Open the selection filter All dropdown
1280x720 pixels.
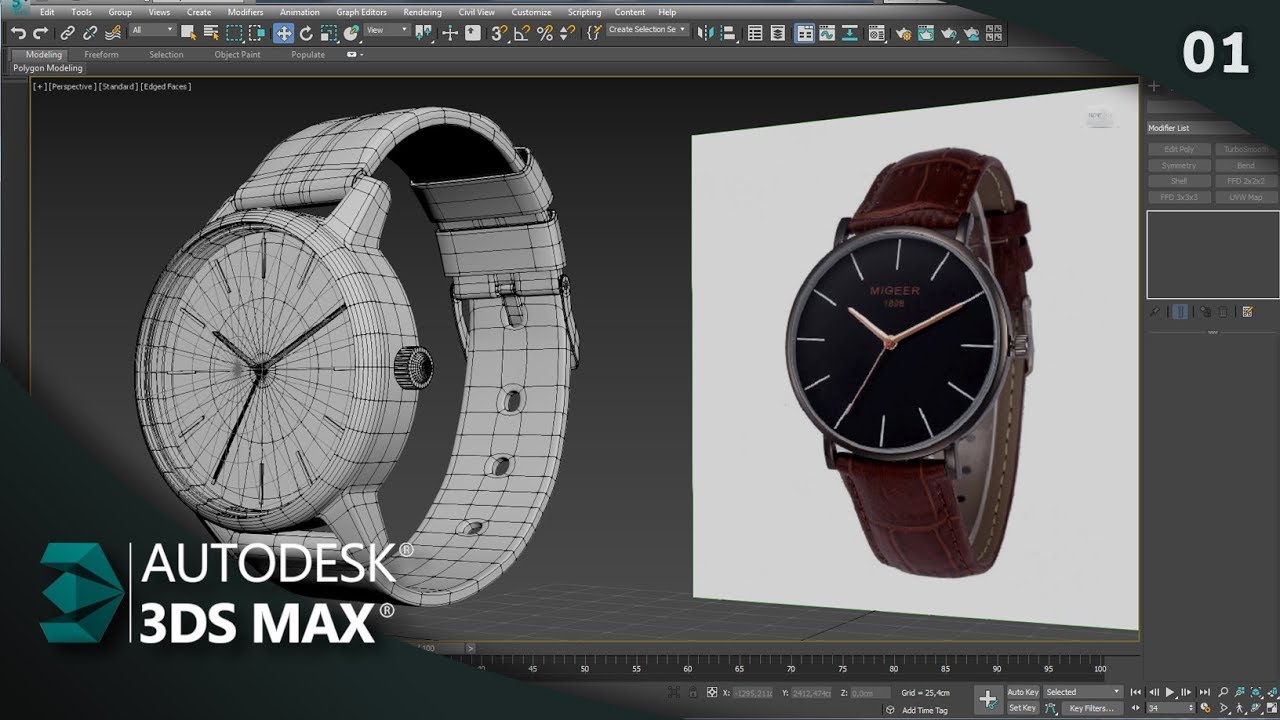tap(152, 30)
